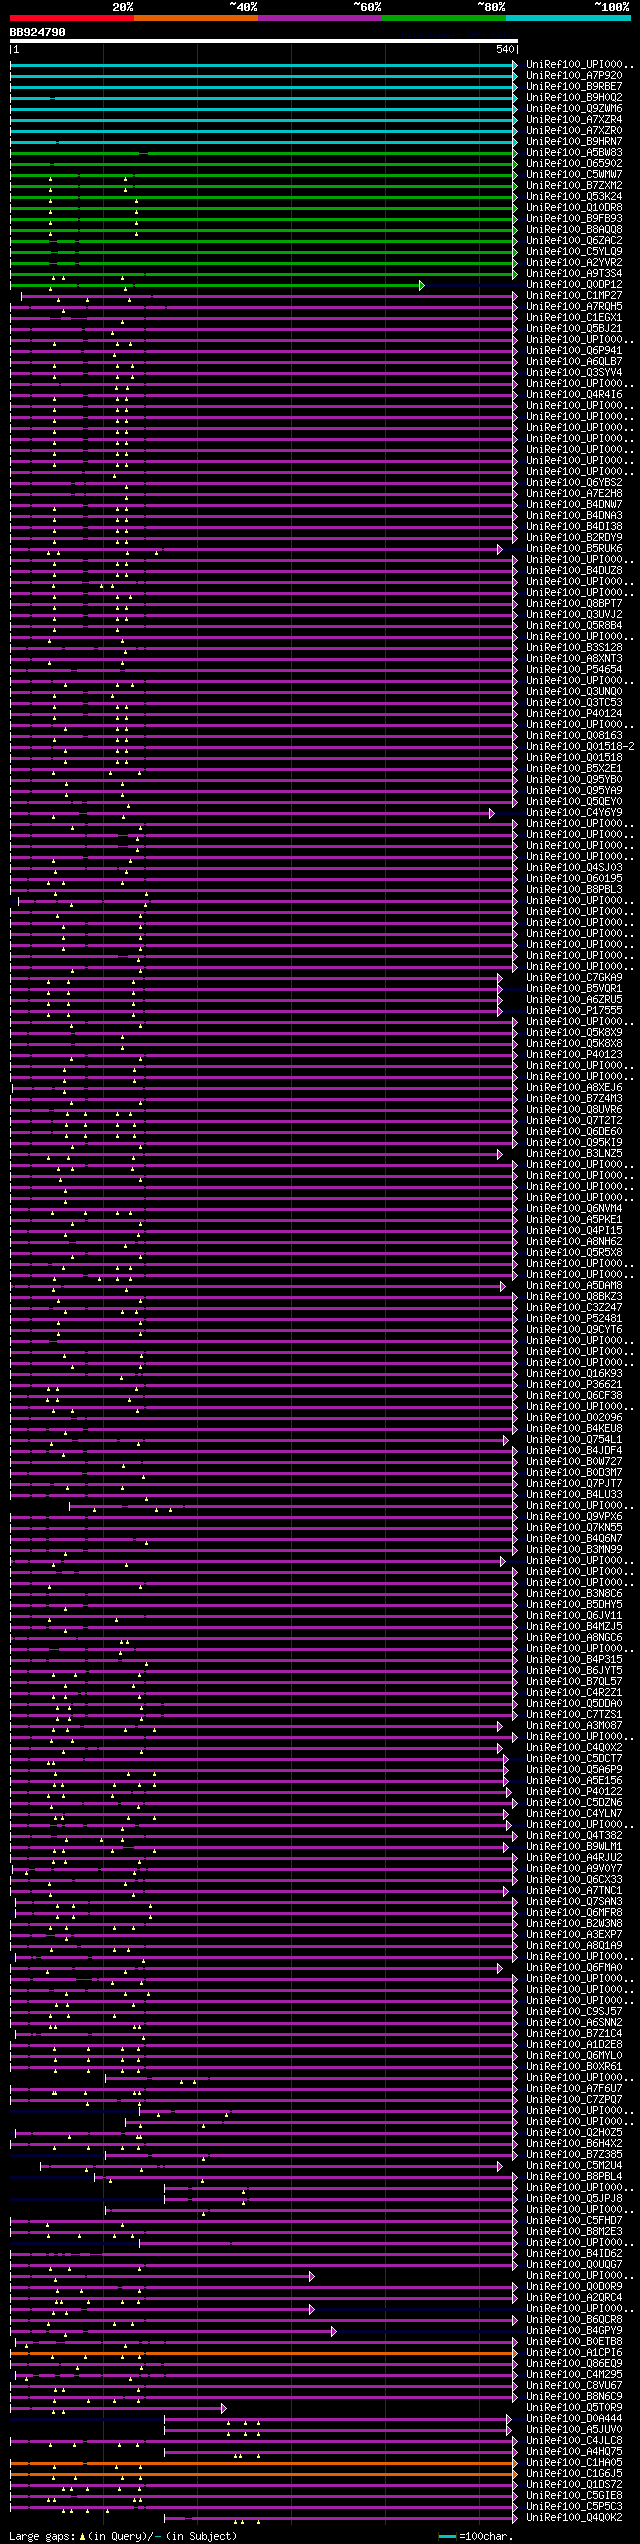Click the hit label UniRef100_C5YLQ9

coord(574,252)
